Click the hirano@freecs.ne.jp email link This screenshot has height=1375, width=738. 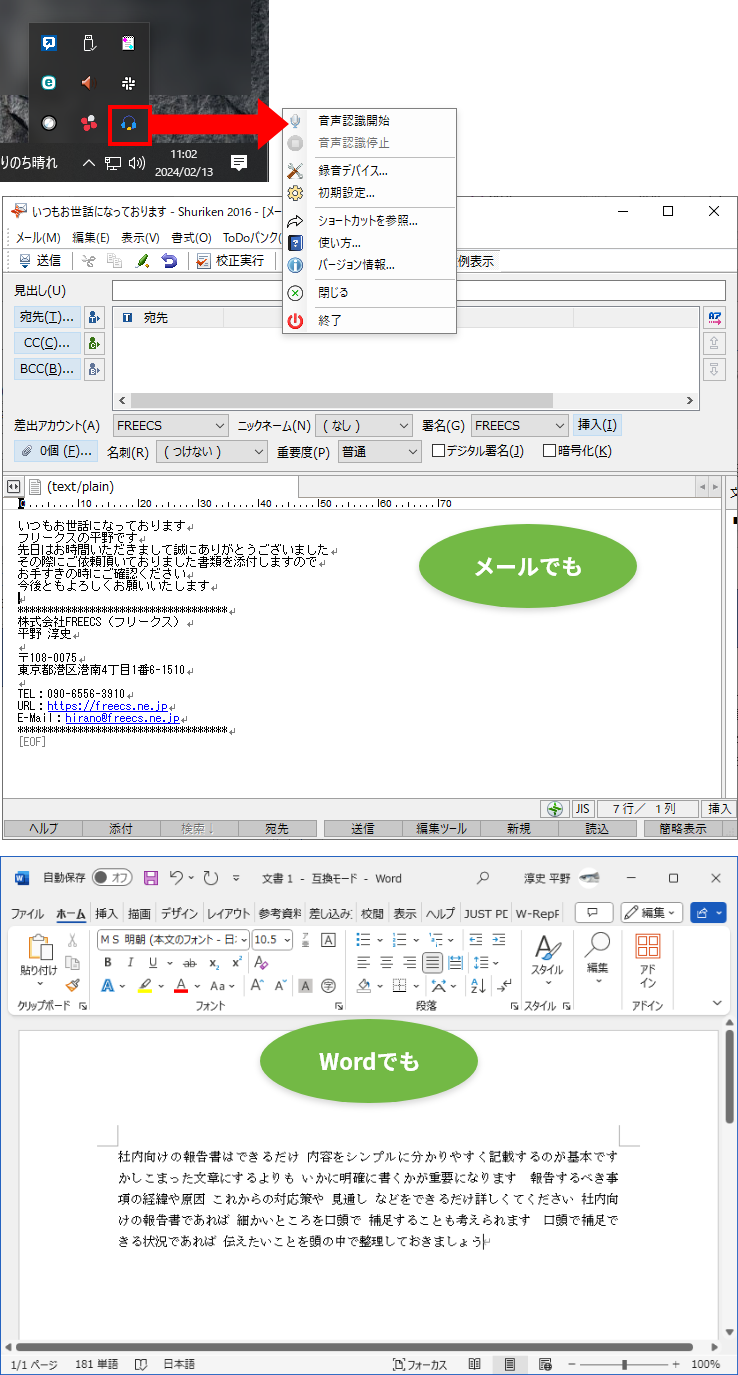[x=122, y=718]
